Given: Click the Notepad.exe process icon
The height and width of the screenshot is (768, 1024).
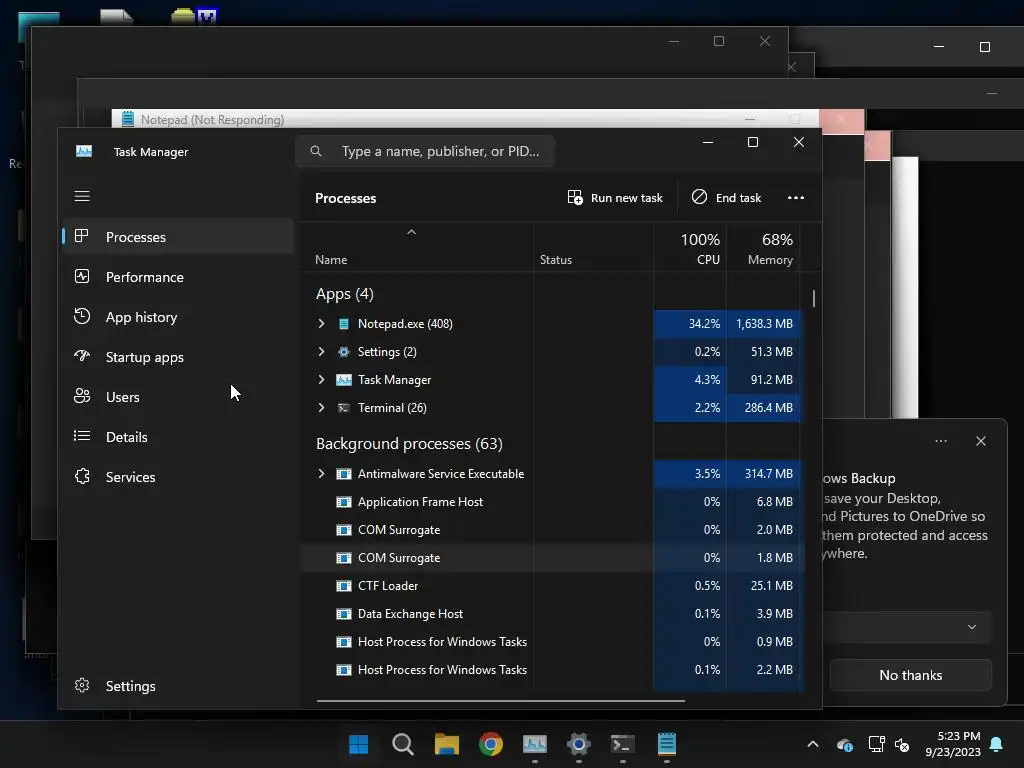Looking at the screenshot, I should tap(344, 324).
